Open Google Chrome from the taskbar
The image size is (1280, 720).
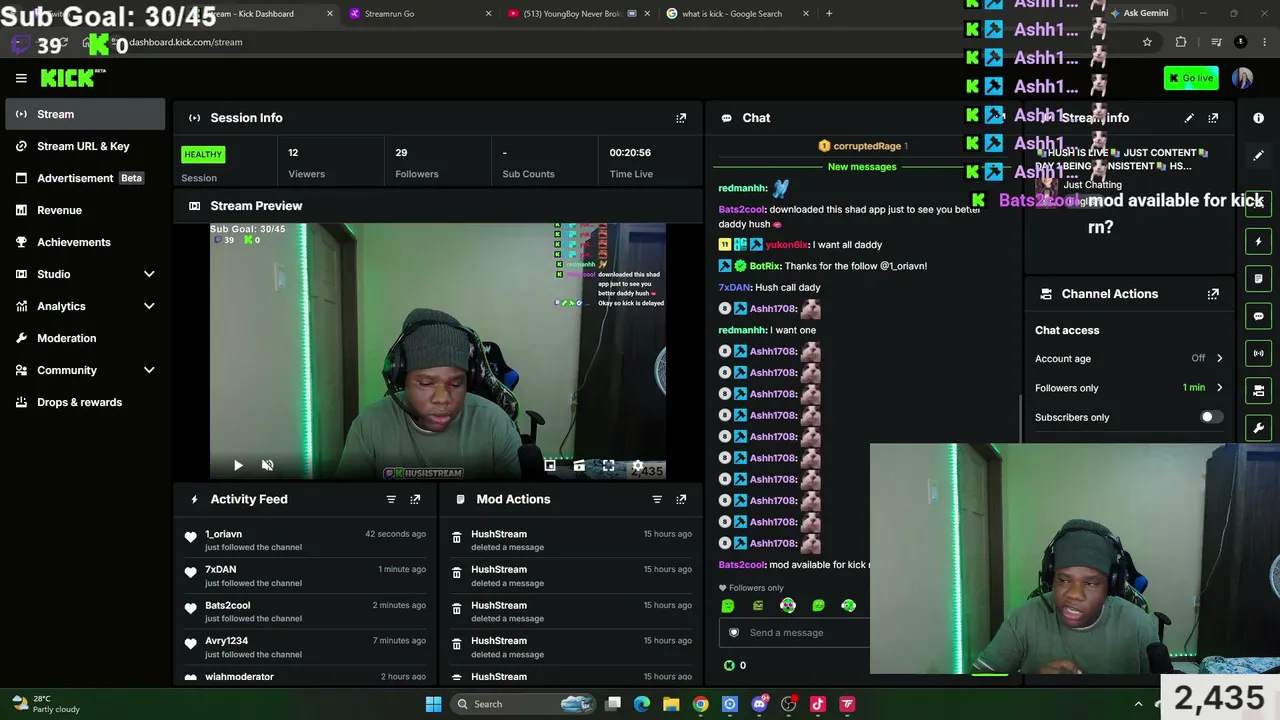pos(700,704)
